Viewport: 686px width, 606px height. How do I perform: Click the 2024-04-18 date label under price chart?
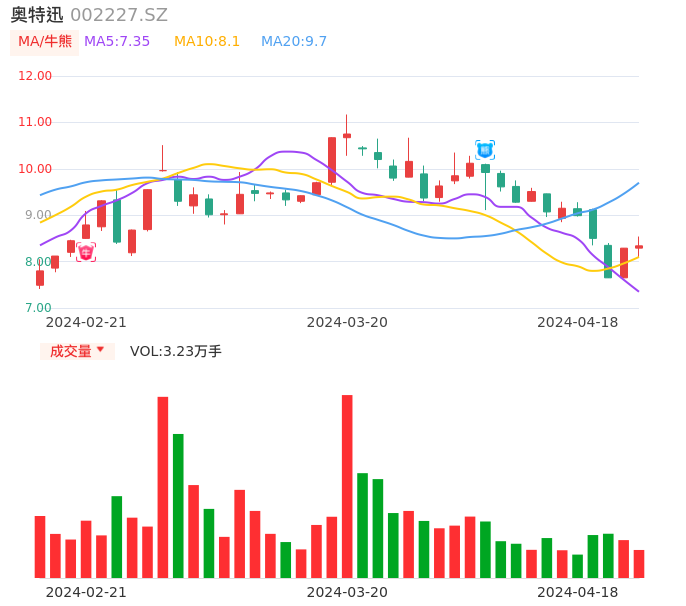(x=578, y=322)
